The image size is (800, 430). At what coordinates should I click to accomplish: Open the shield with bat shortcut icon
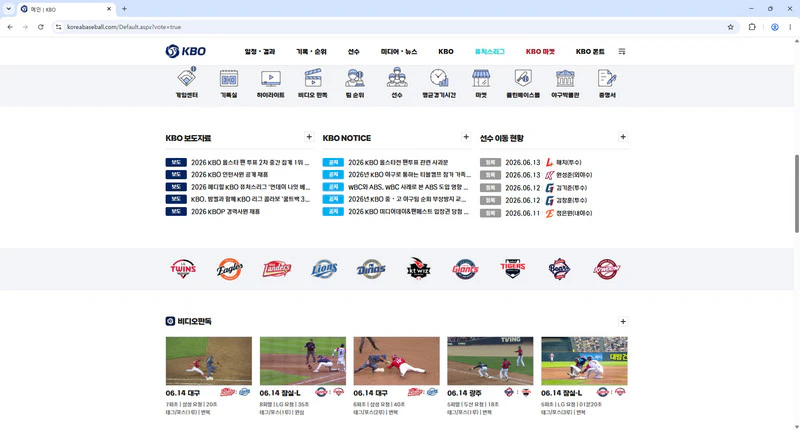click(523, 79)
